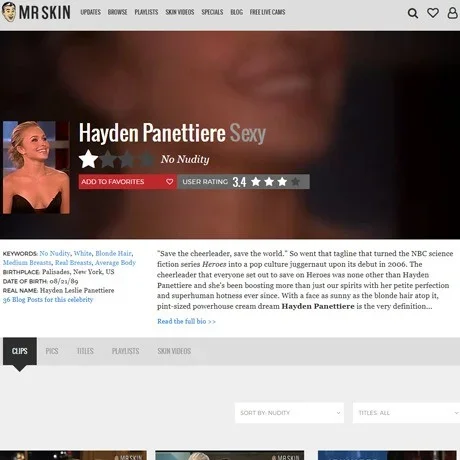Rate three stars in User Rating
This screenshot has height=460, width=460.
(x=282, y=182)
